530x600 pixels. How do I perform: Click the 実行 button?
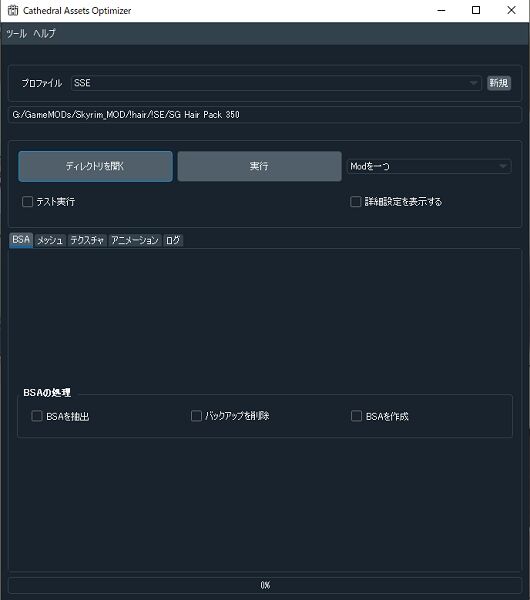pos(259,166)
